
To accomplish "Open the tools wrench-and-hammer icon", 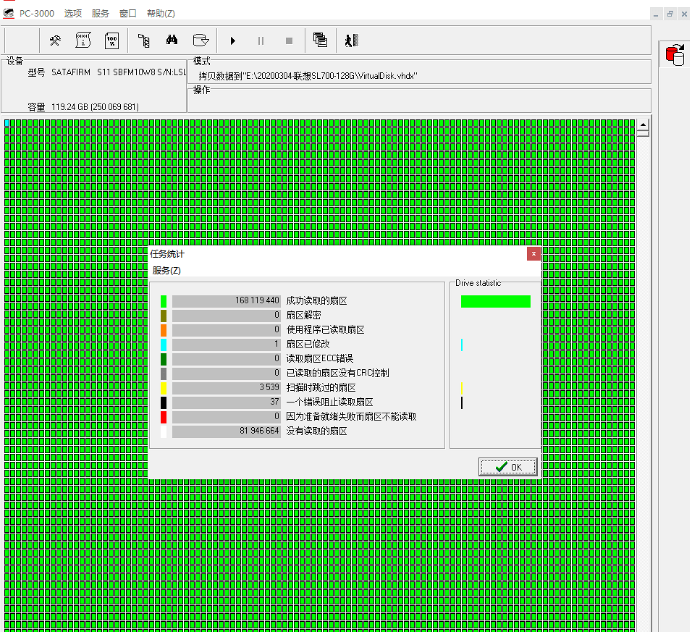I will (x=55, y=40).
